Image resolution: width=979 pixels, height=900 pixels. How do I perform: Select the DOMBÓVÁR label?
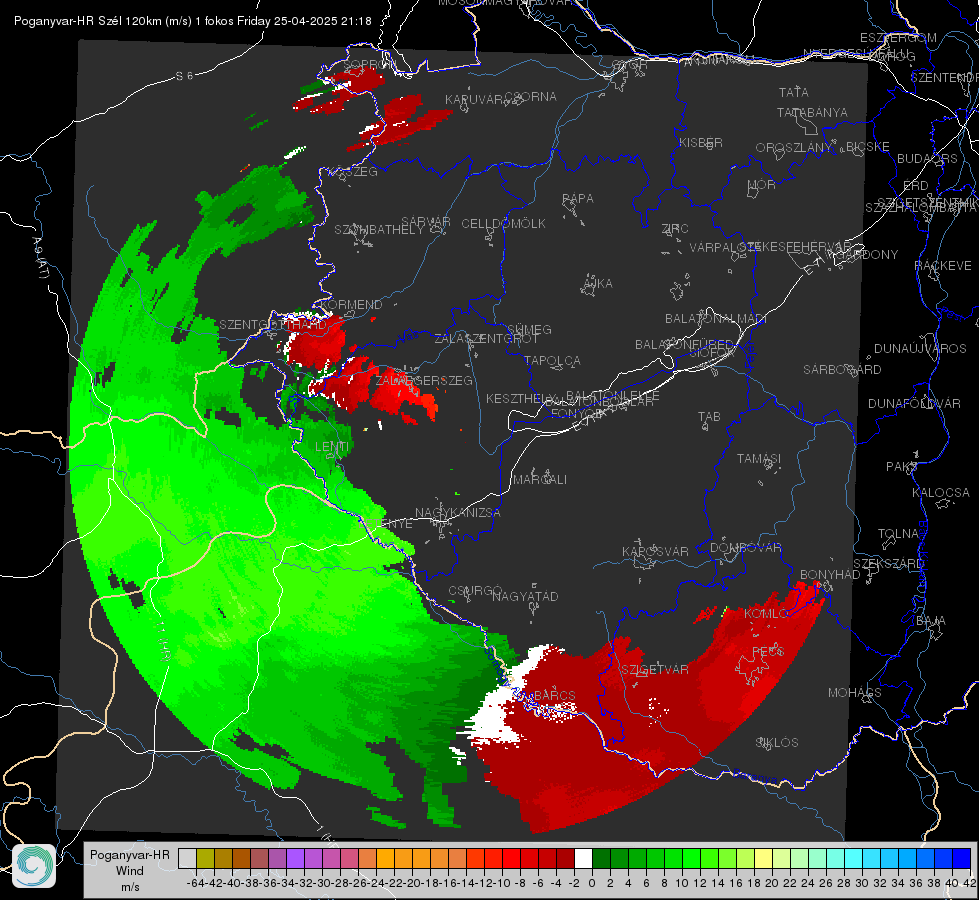click(745, 548)
